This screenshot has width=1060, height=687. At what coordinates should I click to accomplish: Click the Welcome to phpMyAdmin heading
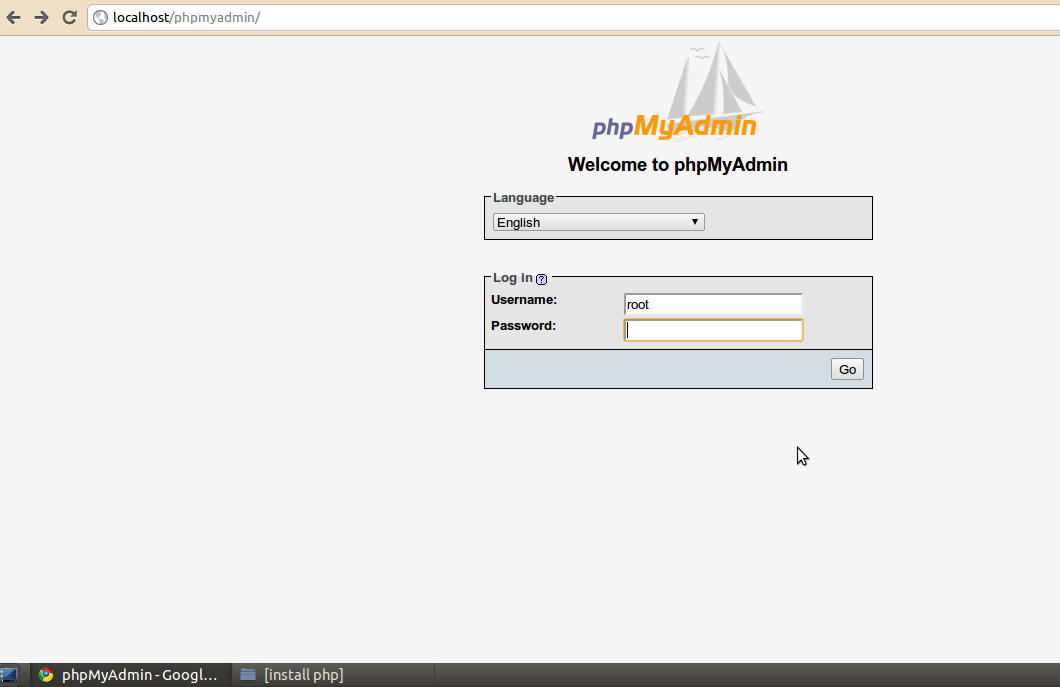[x=677, y=165]
